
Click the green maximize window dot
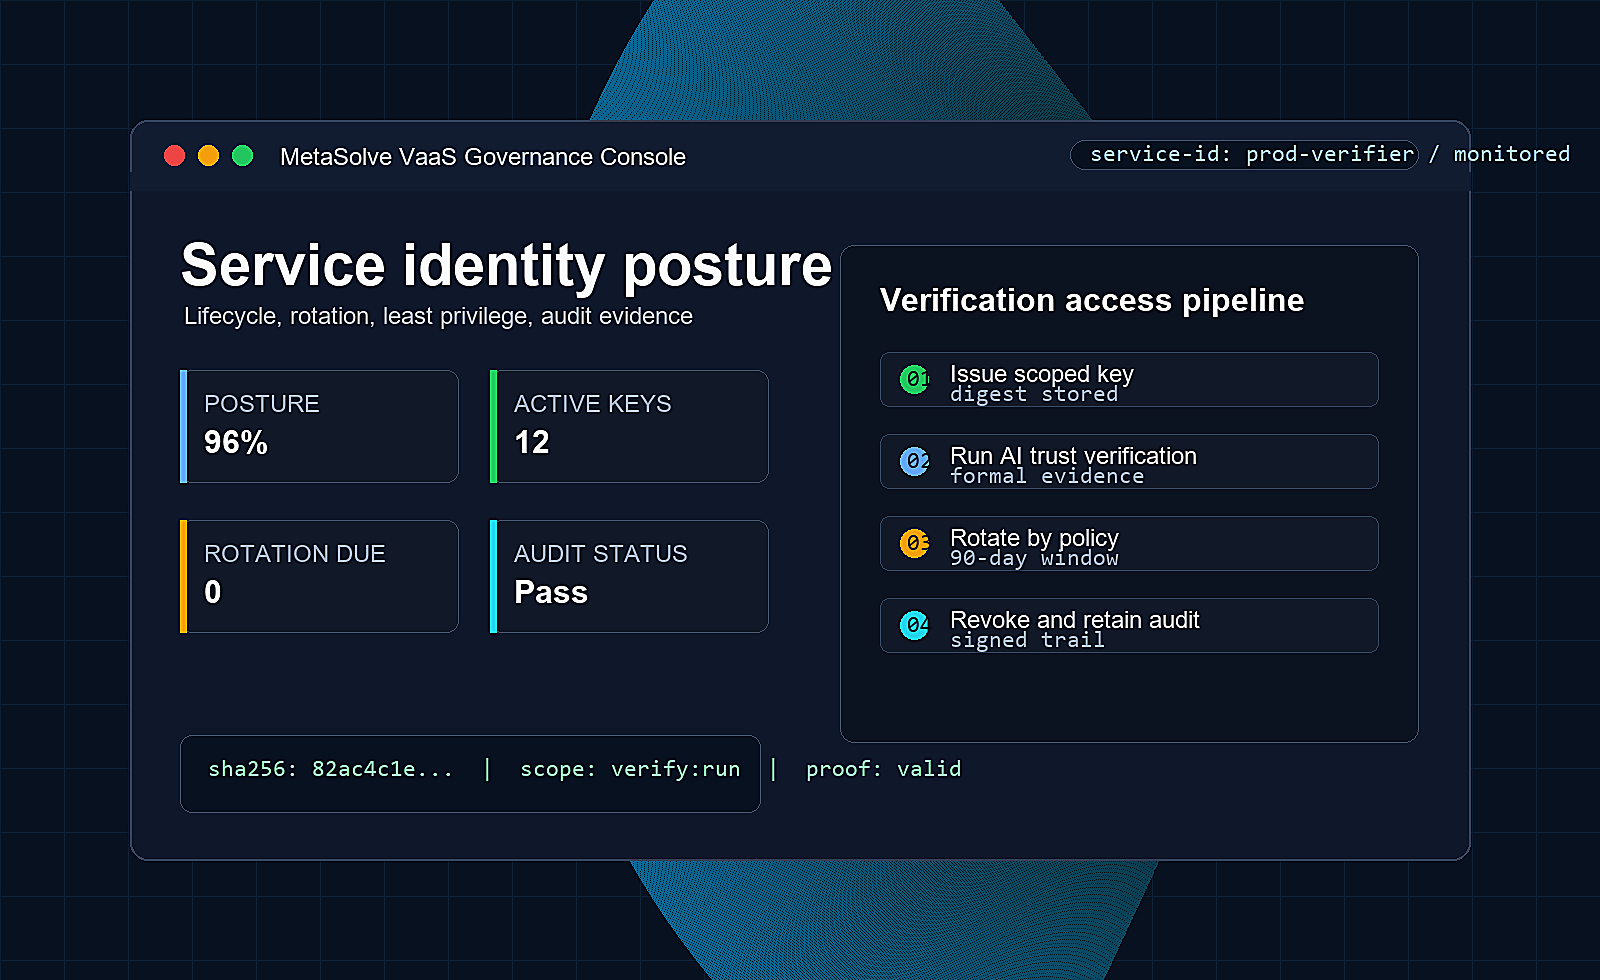(x=243, y=156)
